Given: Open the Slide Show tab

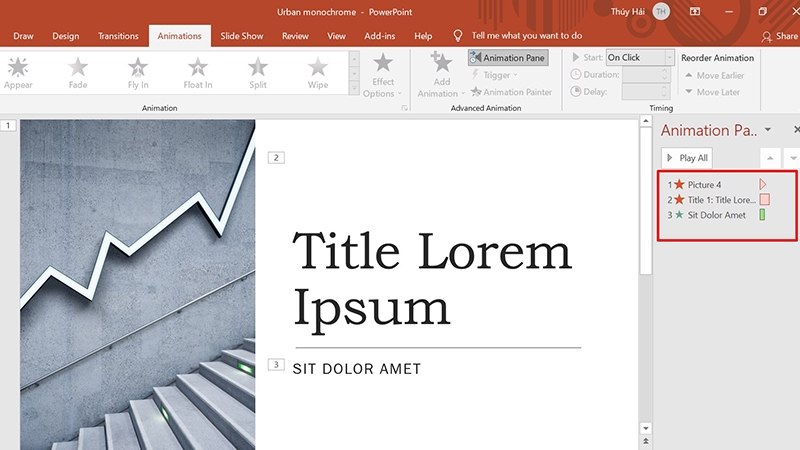Looking at the screenshot, I should click(242, 36).
